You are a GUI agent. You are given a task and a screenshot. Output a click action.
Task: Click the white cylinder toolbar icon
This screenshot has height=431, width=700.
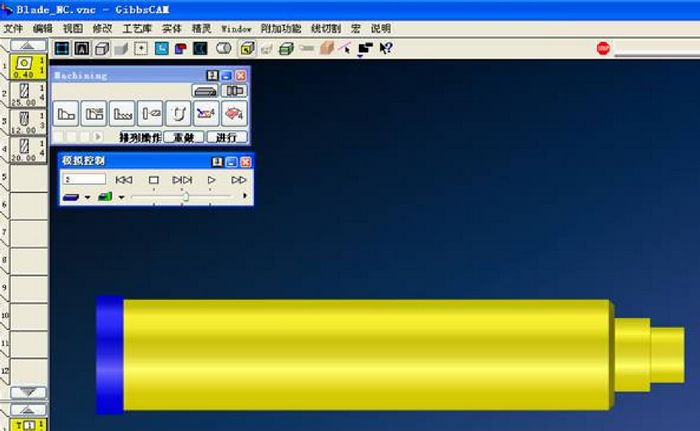point(223,48)
